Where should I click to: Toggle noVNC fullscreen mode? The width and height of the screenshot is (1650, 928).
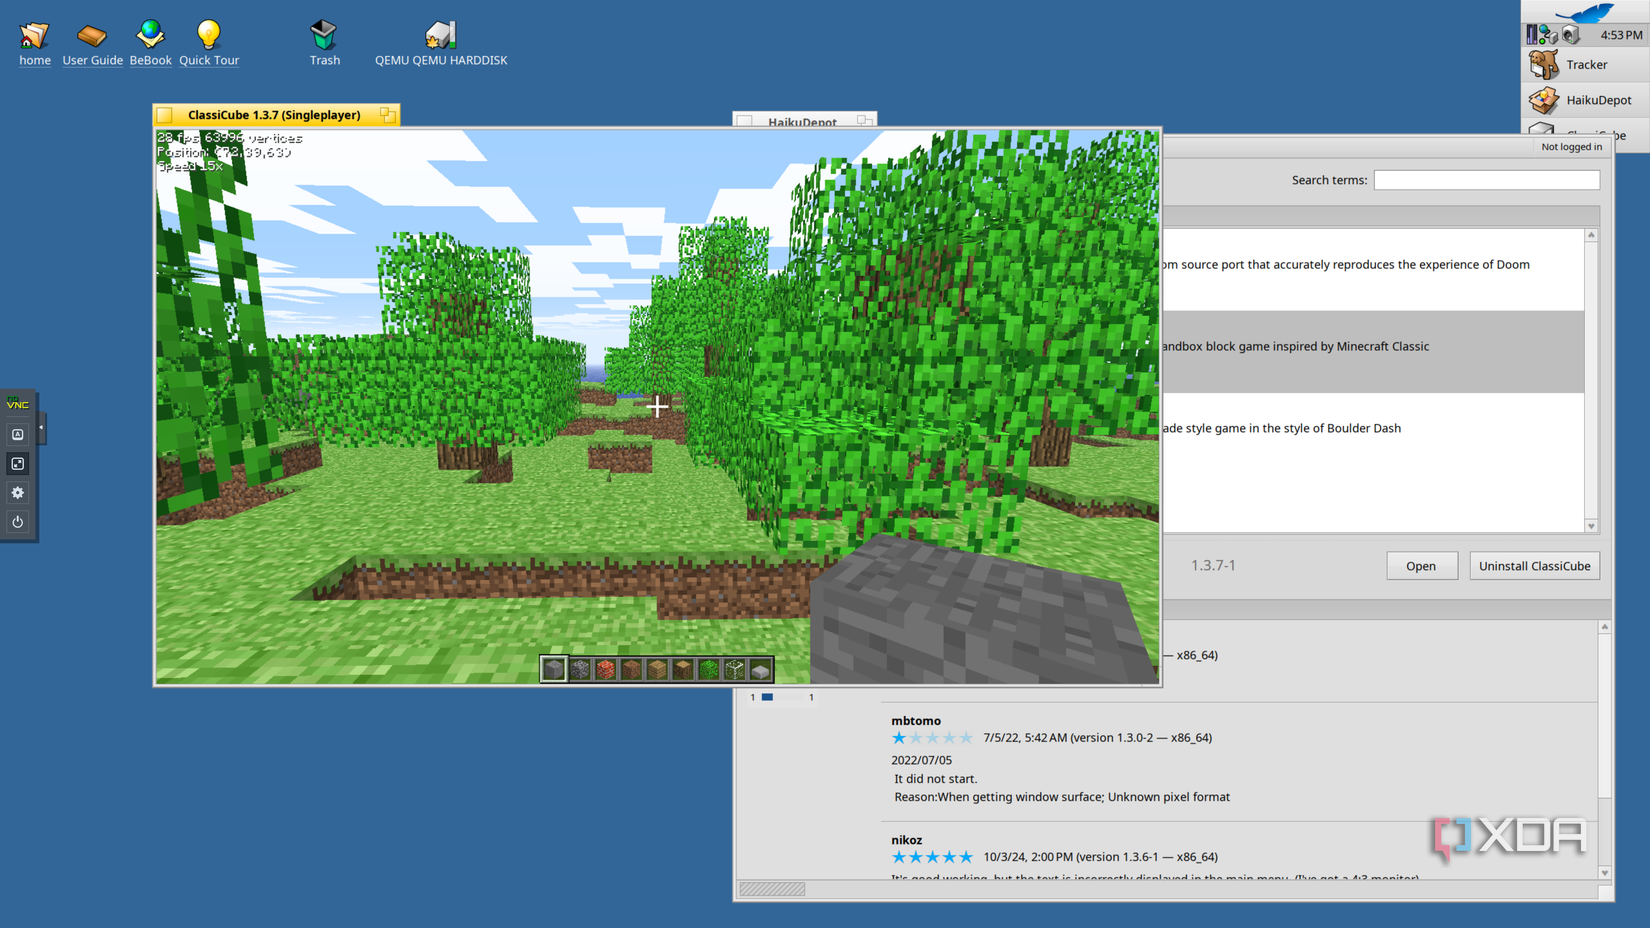(x=18, y=463)
